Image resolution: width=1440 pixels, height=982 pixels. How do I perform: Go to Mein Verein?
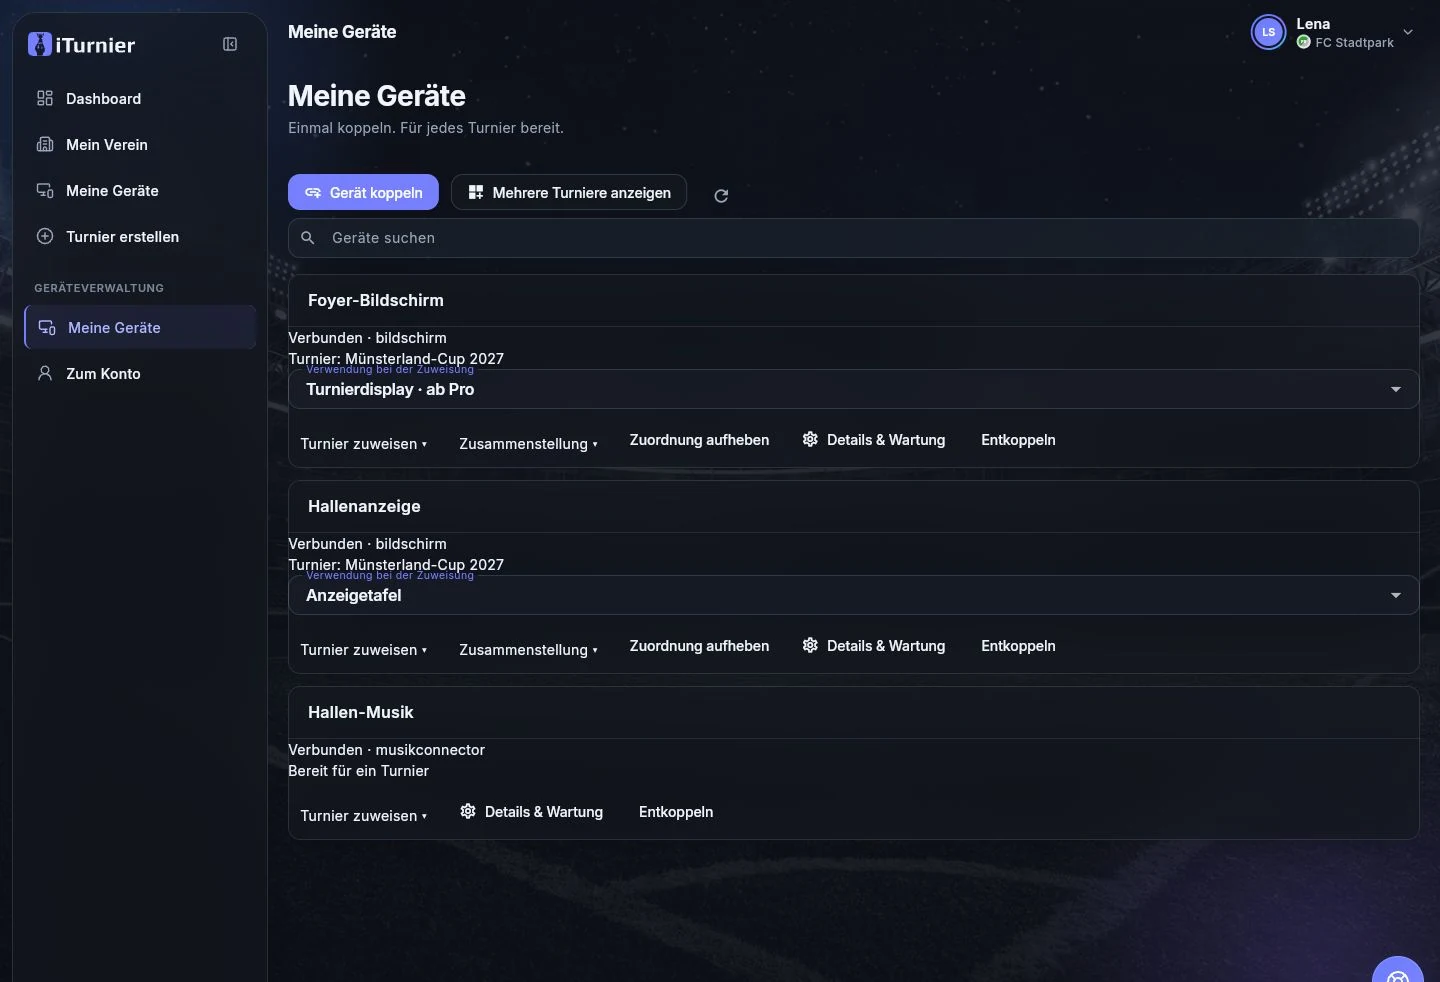(x=140, y=144)
